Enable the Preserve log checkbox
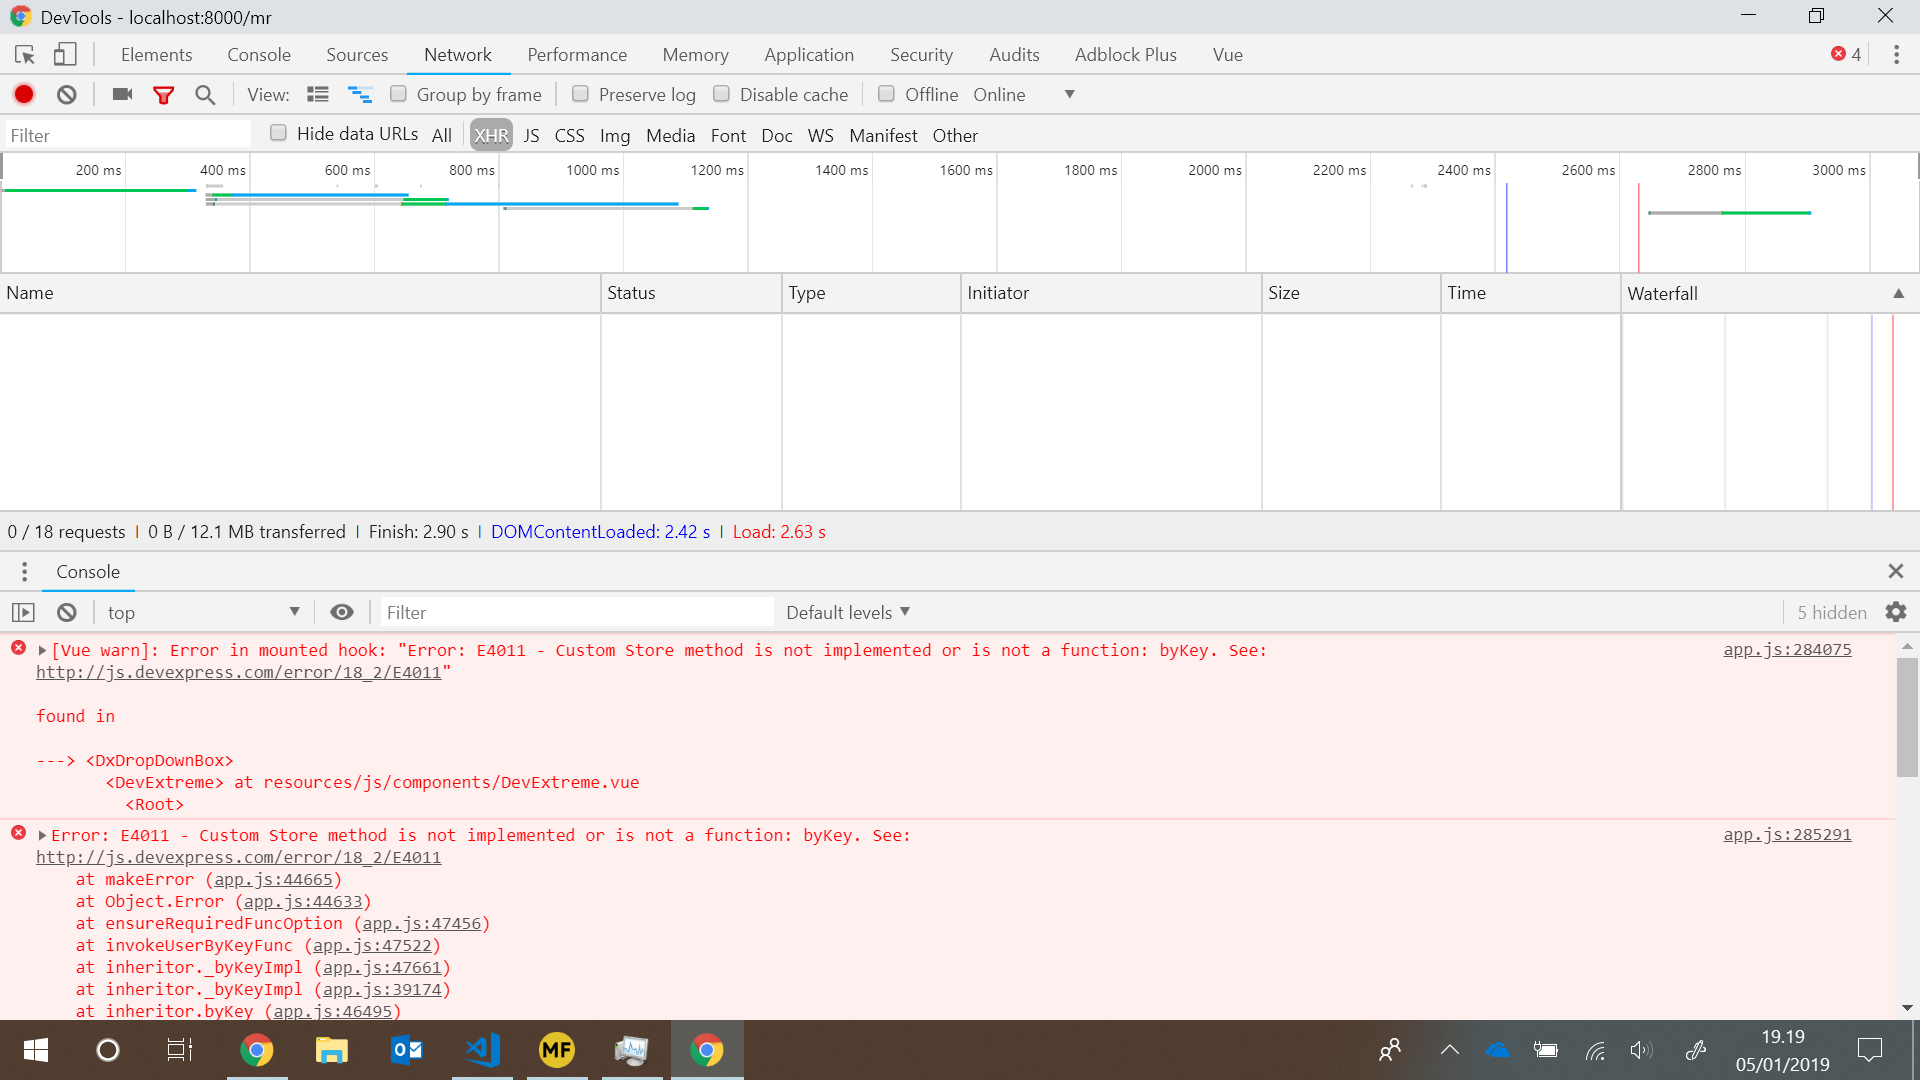This screenshot has width=1920, height=1080. tap(580, 93)
